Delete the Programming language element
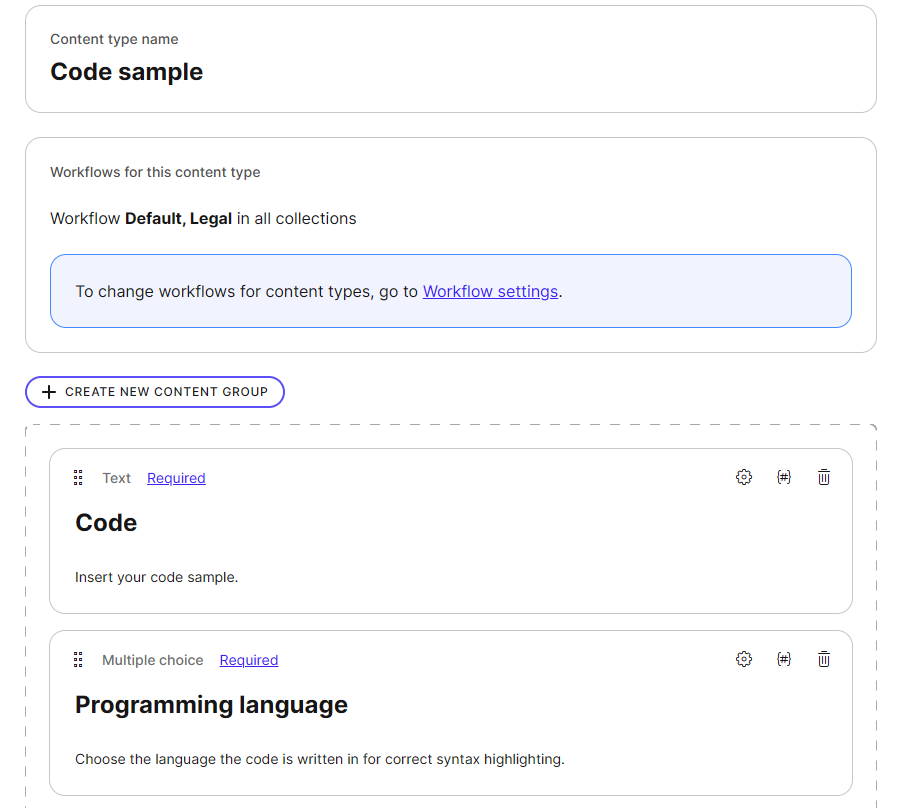The image size is (904, 808). pos(824,659)
